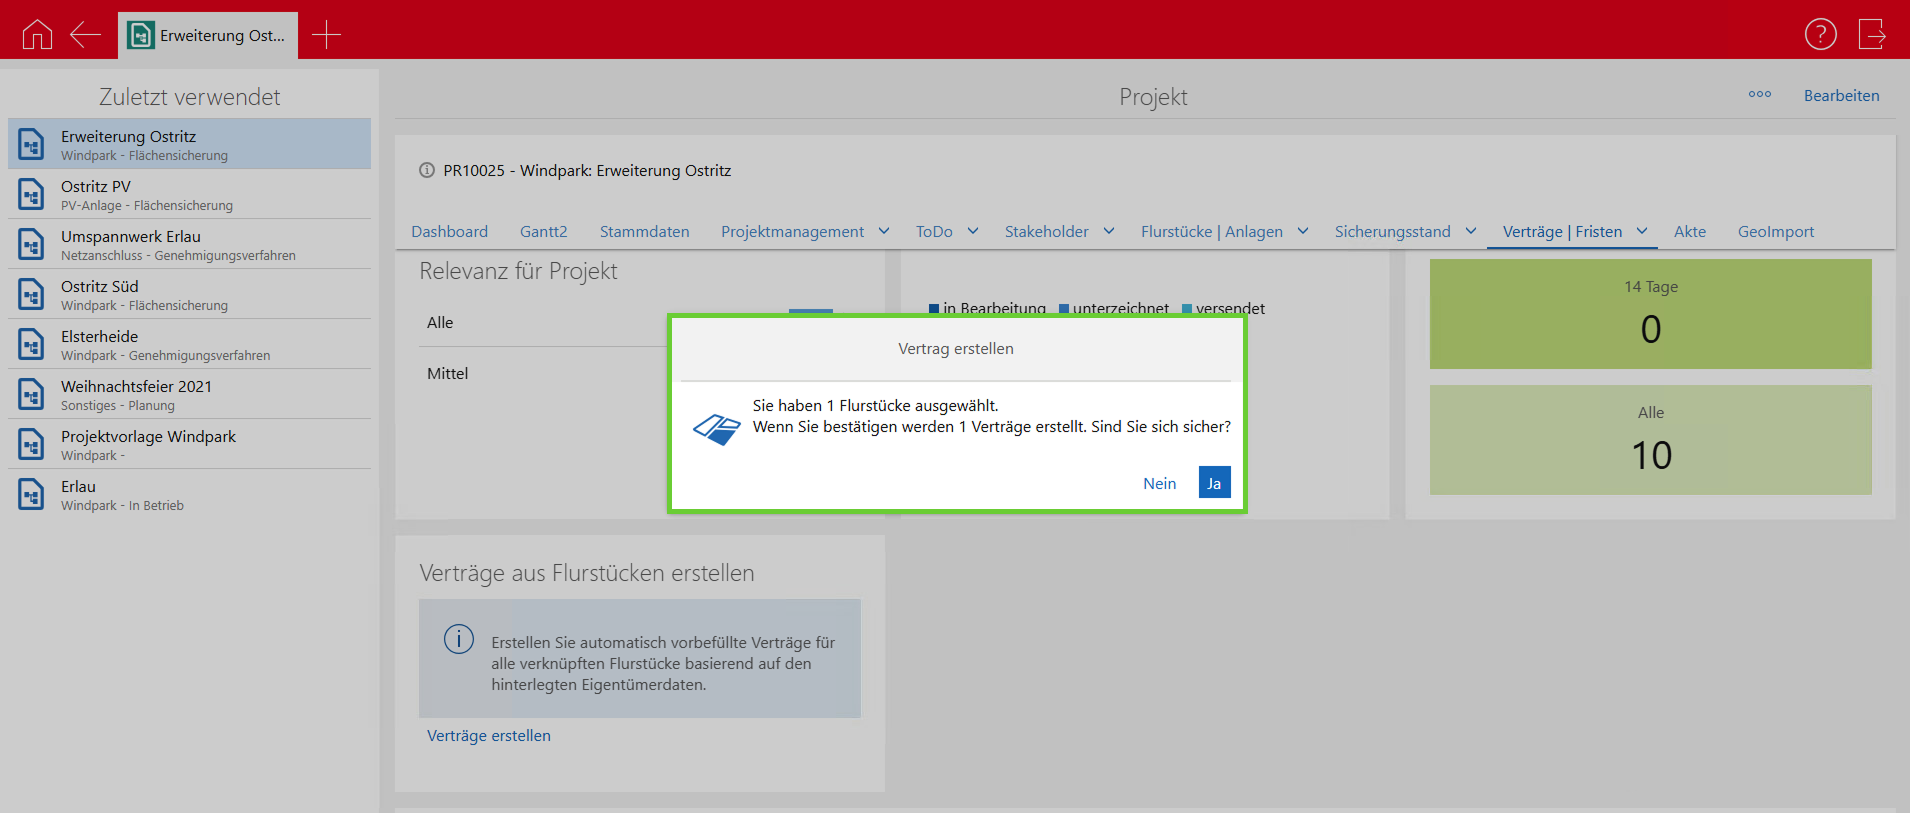Open the three-dot more options menu

point(1759,95)
